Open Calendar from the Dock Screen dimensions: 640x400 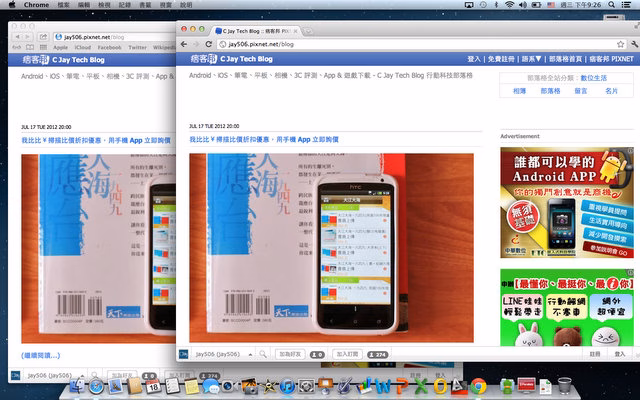(153, 386)
